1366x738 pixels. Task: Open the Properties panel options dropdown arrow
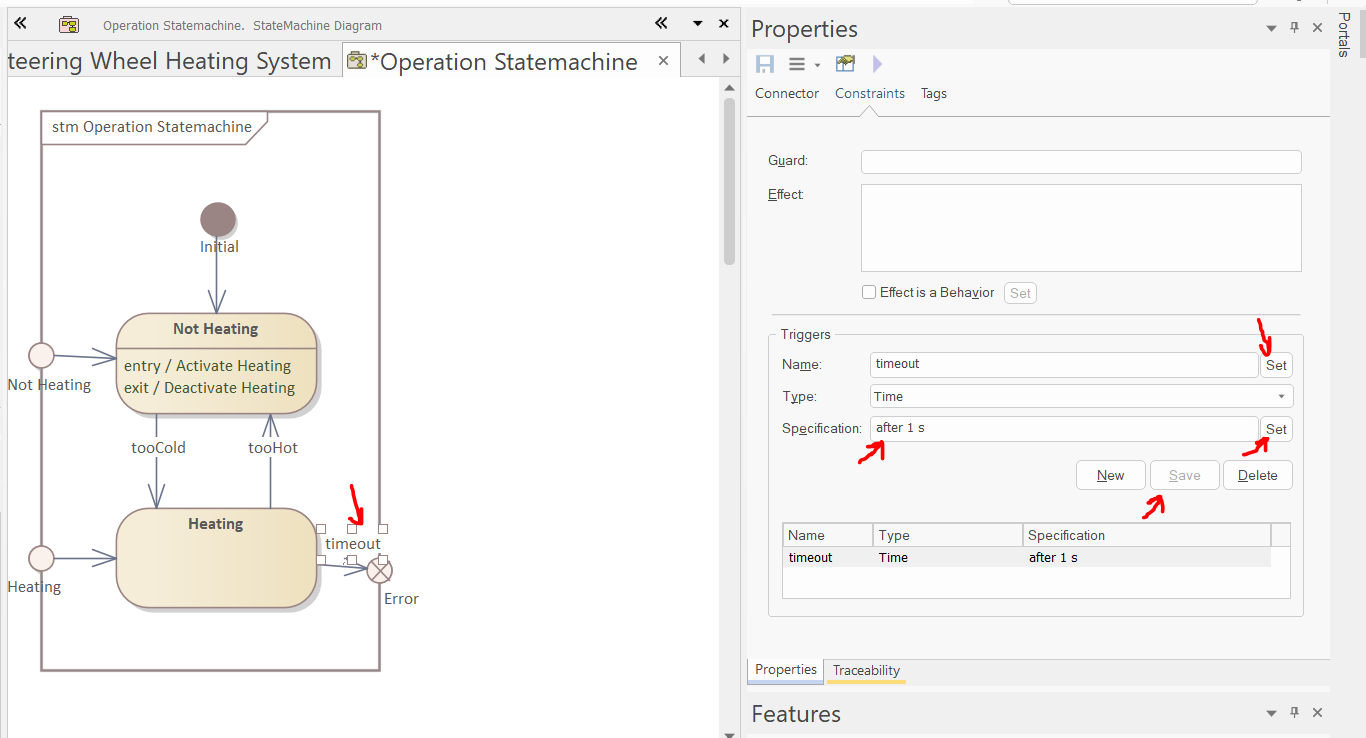pyautogui.click(x=1271, y=28)
